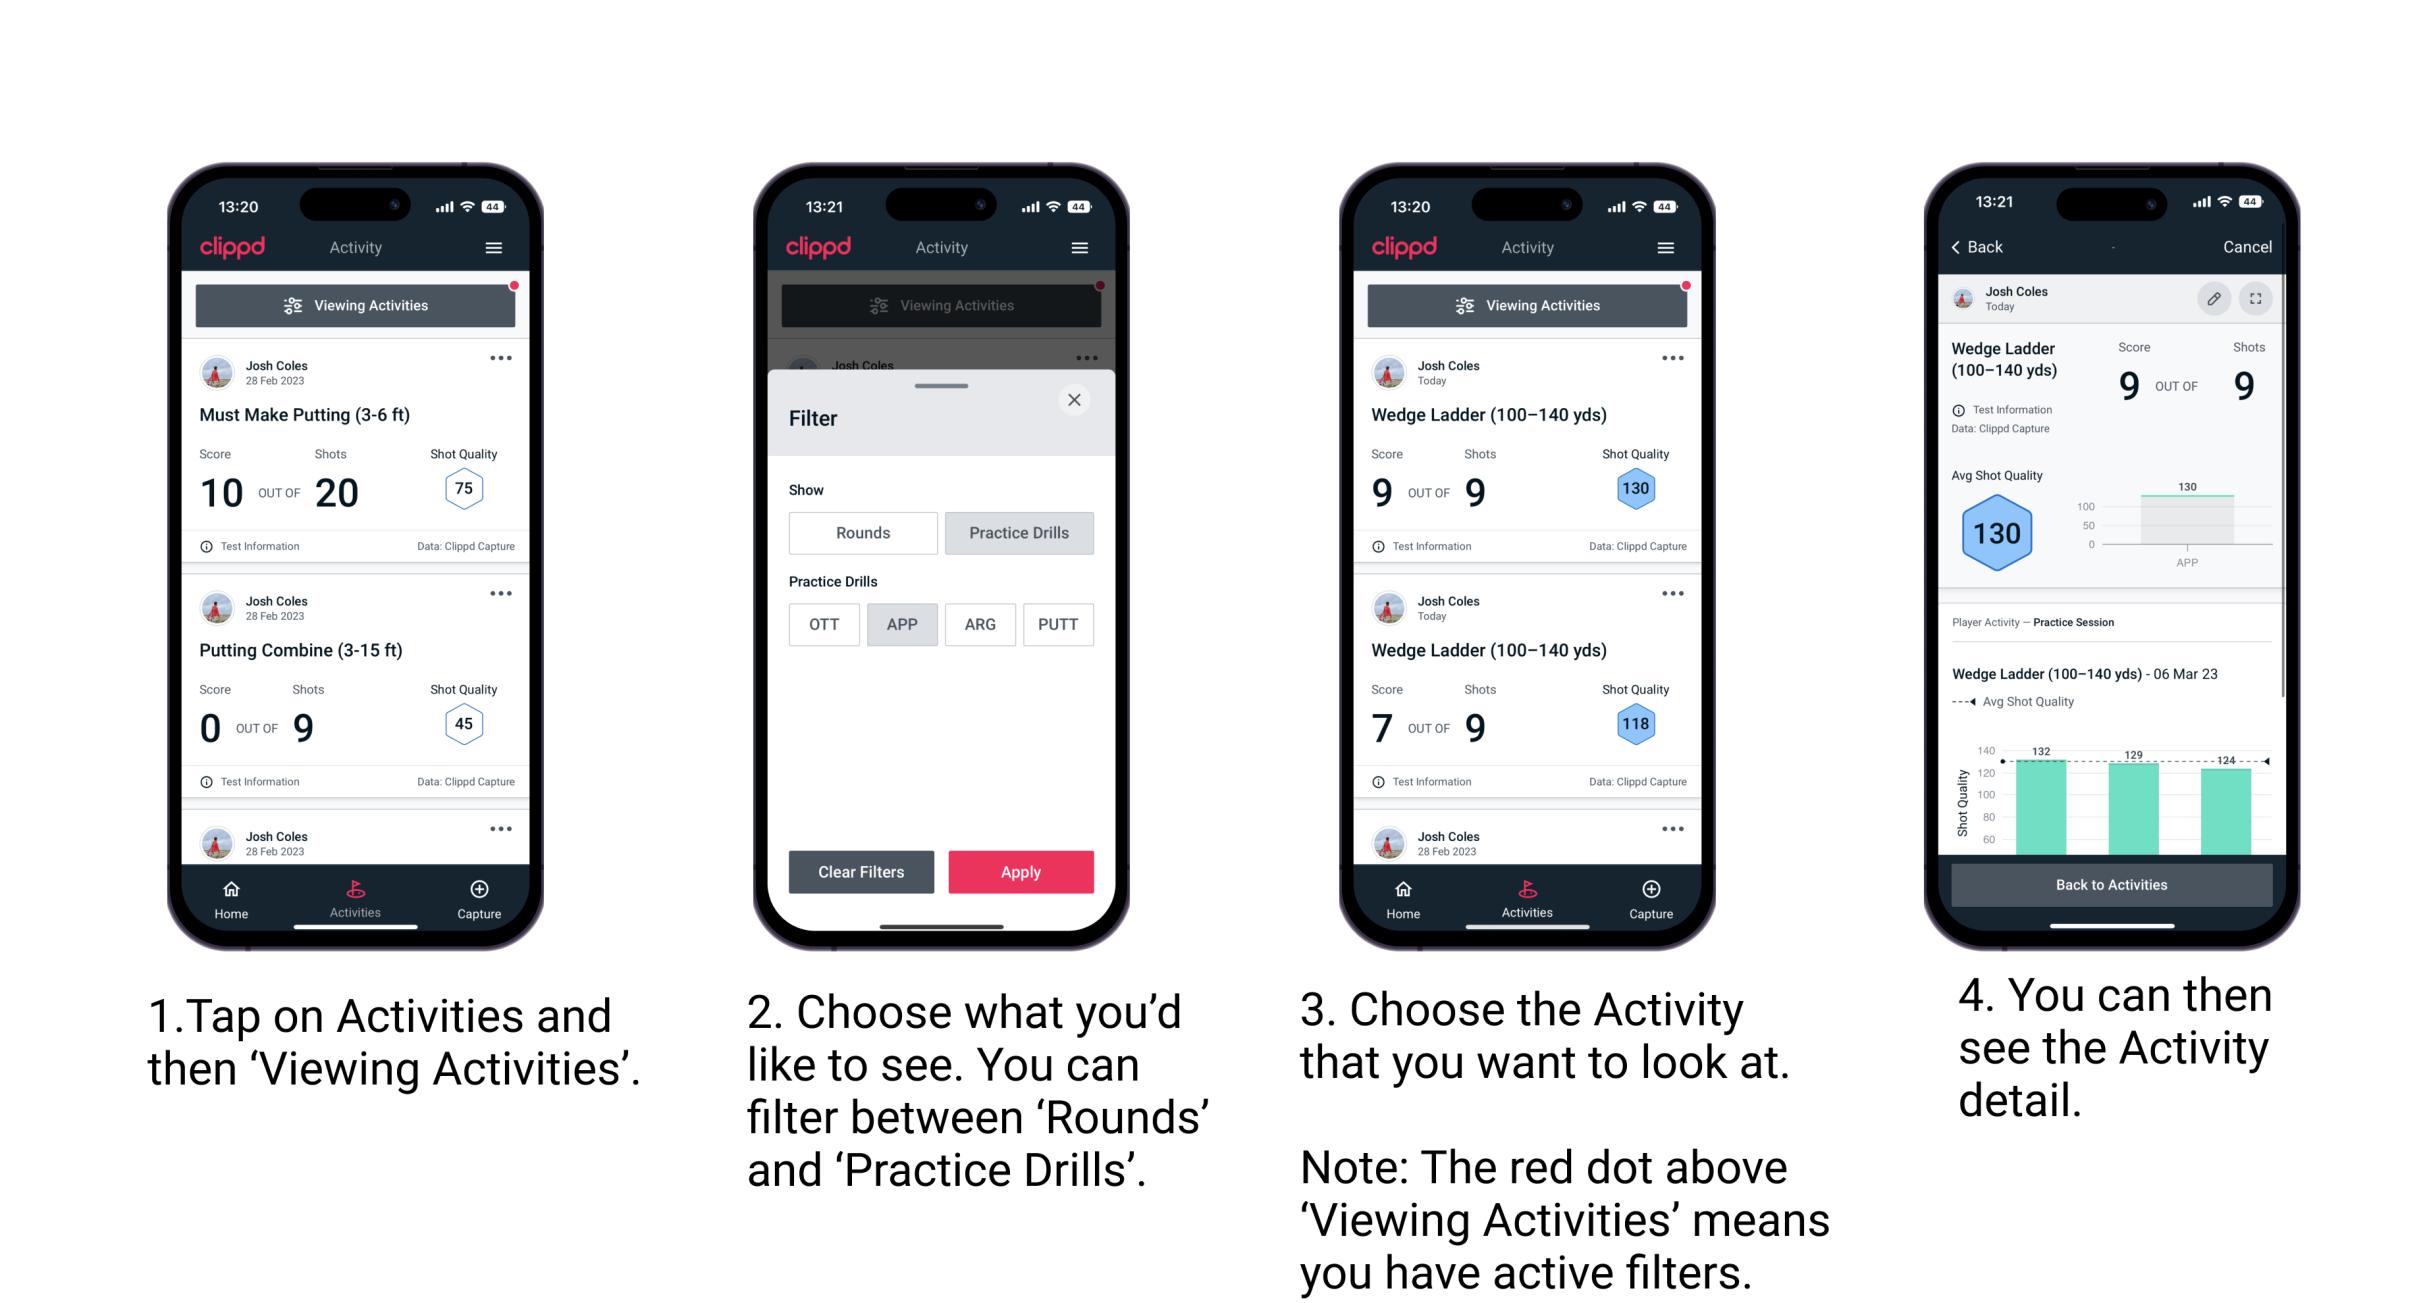
Task: Tap the Apply button to confirm filters
Action: (x=1019, y=870)
